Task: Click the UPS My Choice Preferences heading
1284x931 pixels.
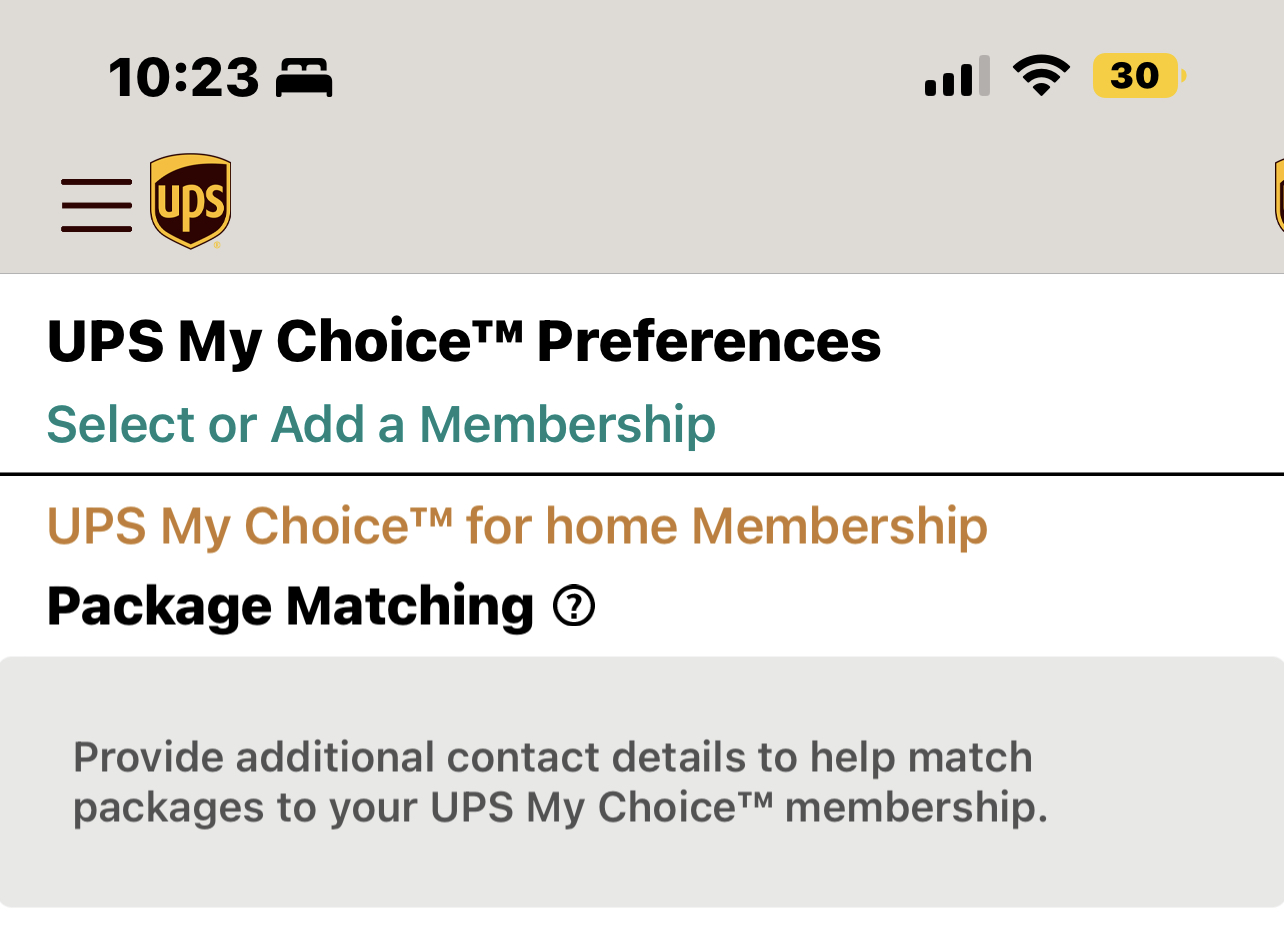Action: [464, 342]
